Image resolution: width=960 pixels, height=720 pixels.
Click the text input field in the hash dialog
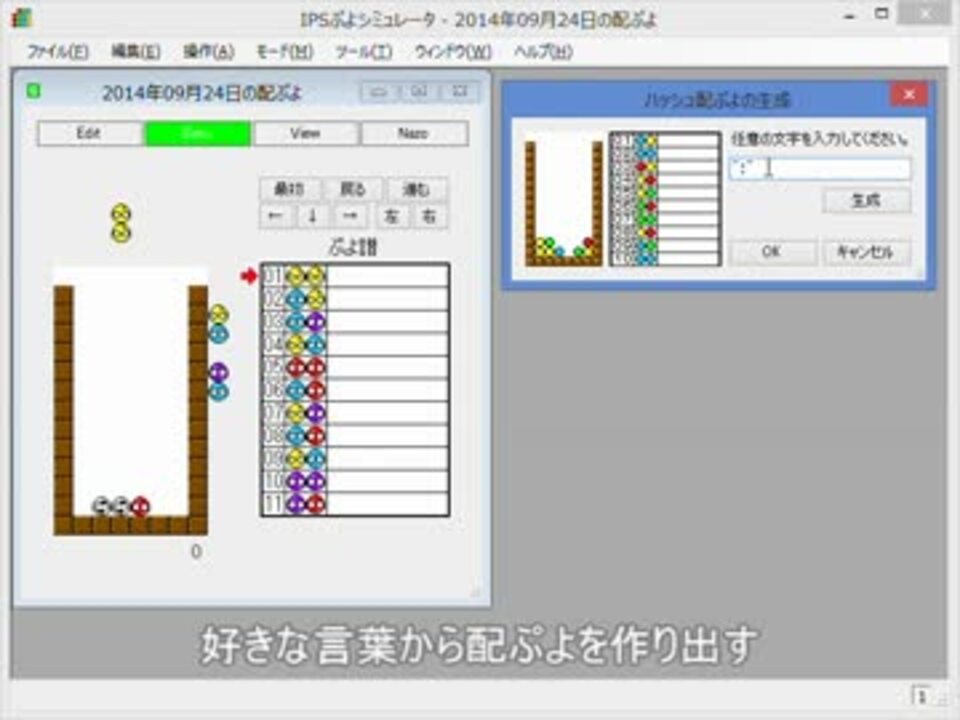[820, 168]
